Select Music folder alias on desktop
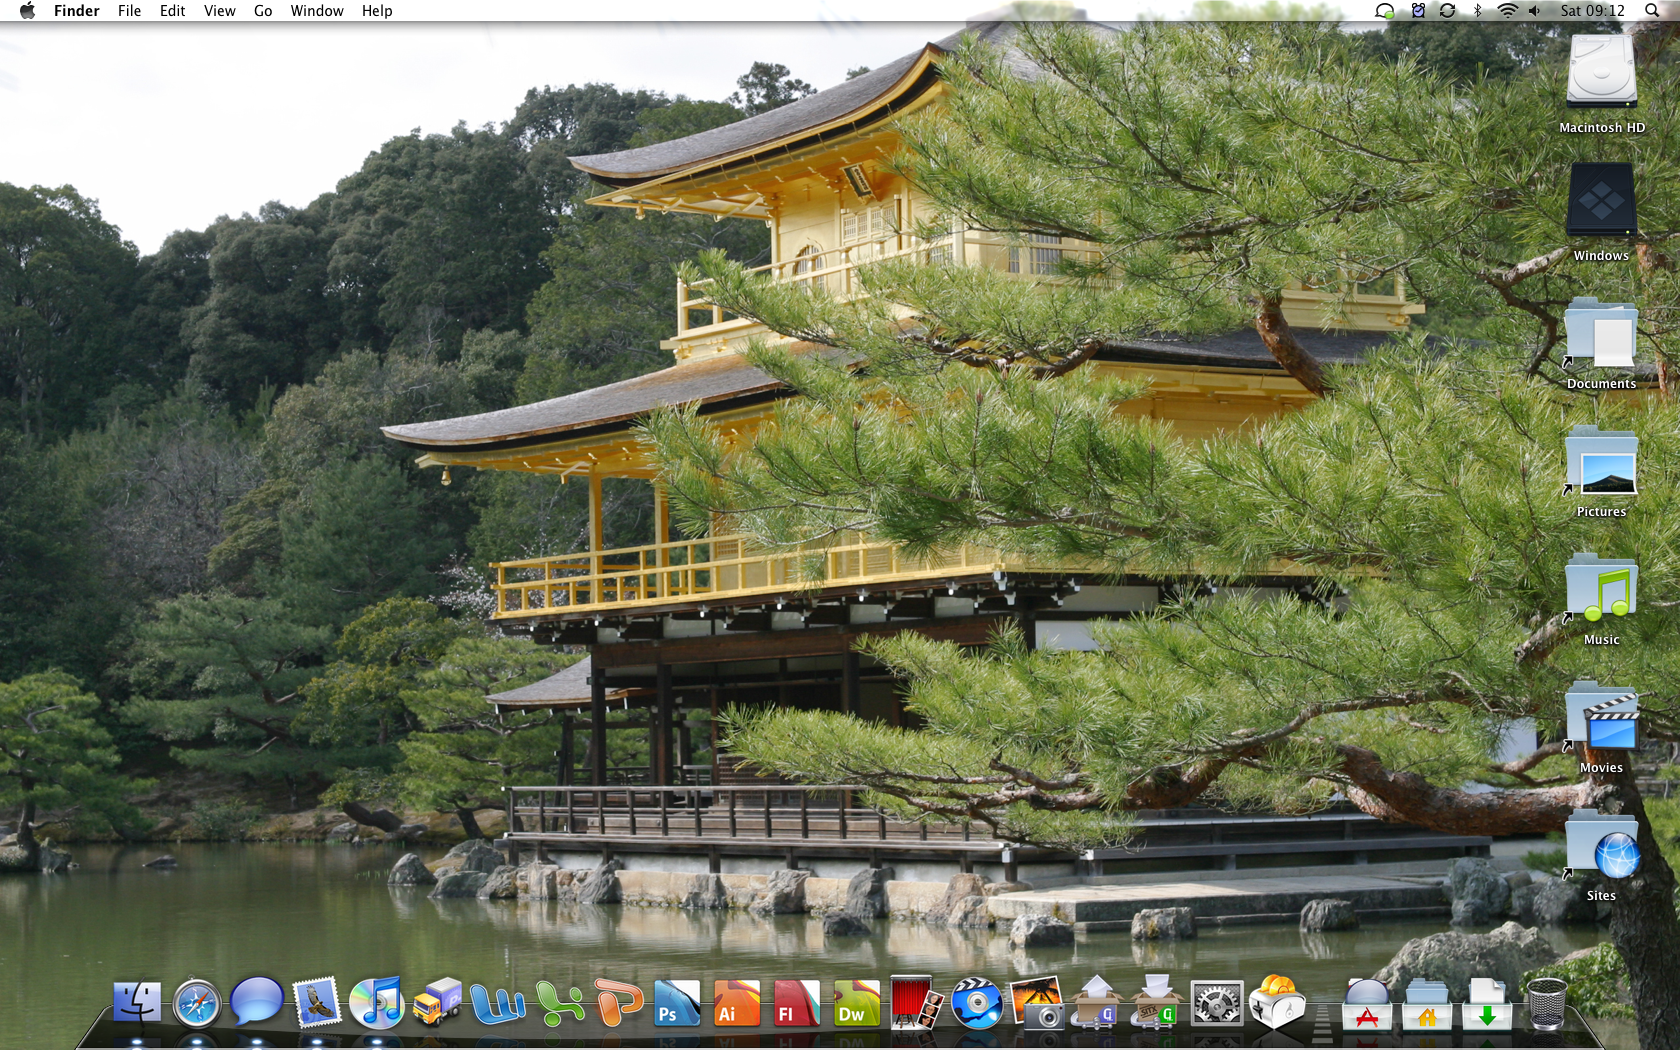 [1602, 588]
